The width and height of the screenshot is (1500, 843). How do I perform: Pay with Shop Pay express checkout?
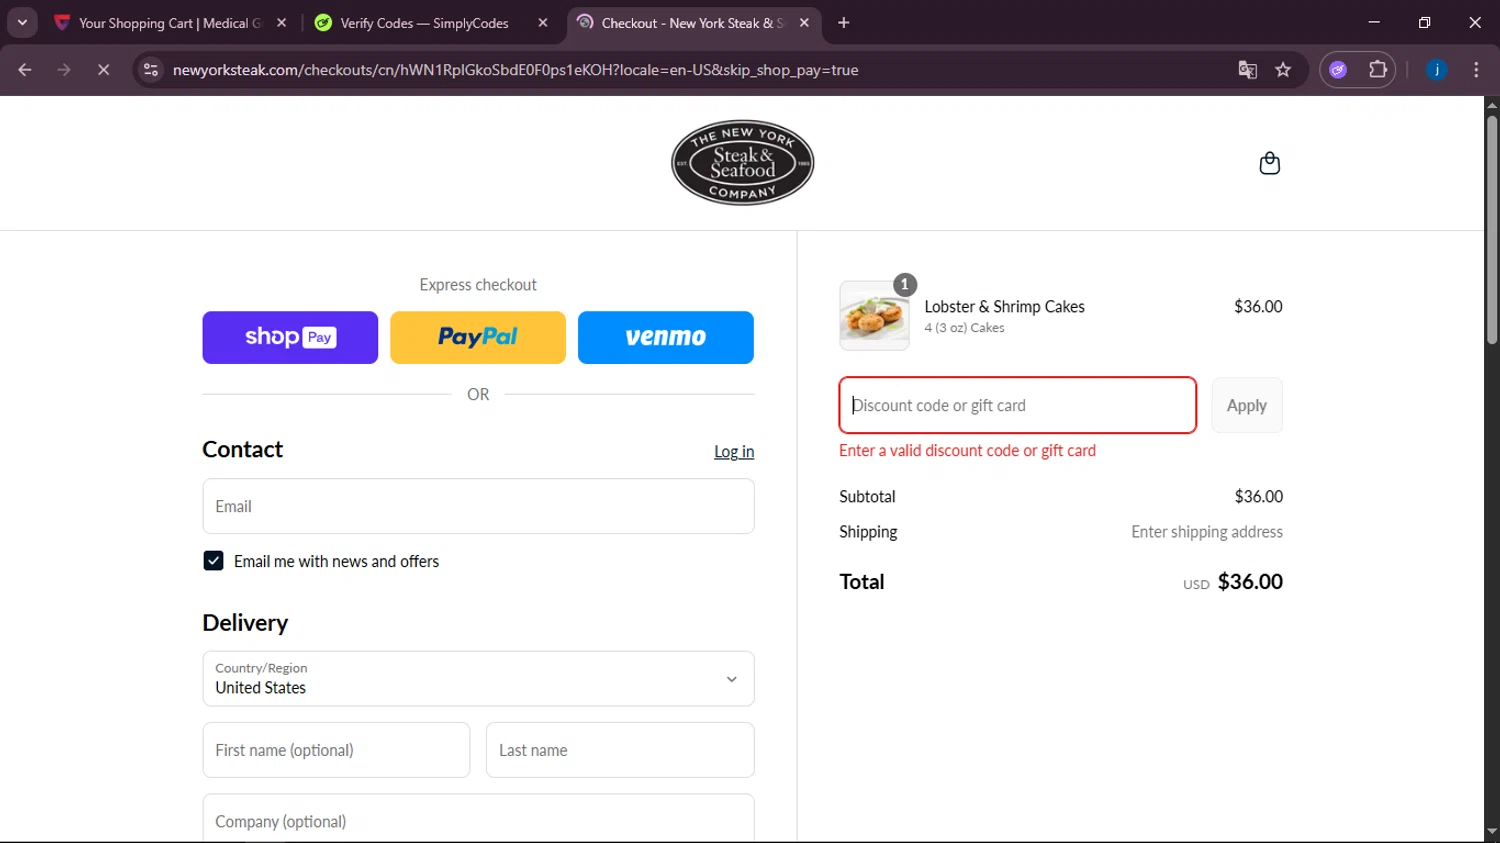(290, 337)
